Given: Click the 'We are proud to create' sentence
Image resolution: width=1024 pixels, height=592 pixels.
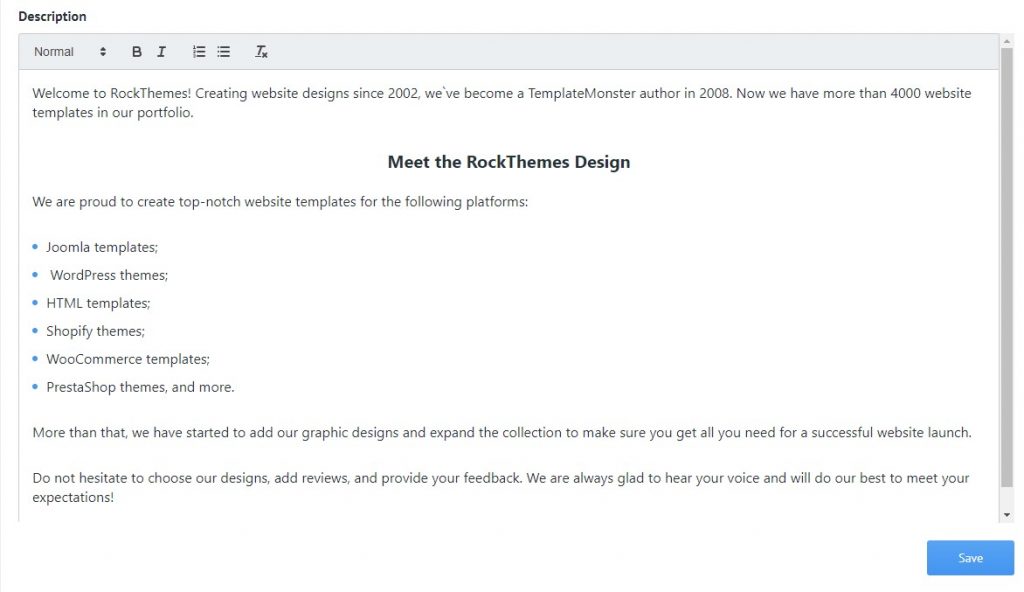Looking at the screenshot, I should pos(280,202).
